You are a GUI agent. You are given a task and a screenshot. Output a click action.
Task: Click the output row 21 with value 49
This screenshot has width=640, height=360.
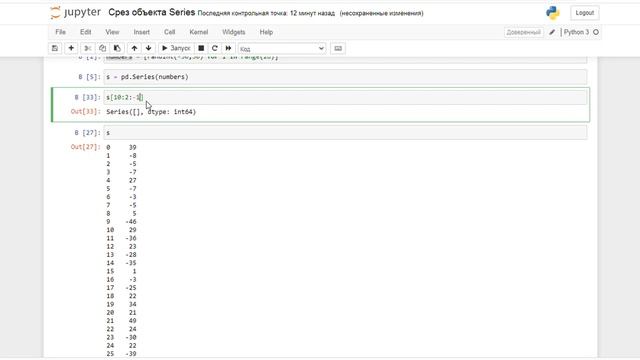[121, 321]
